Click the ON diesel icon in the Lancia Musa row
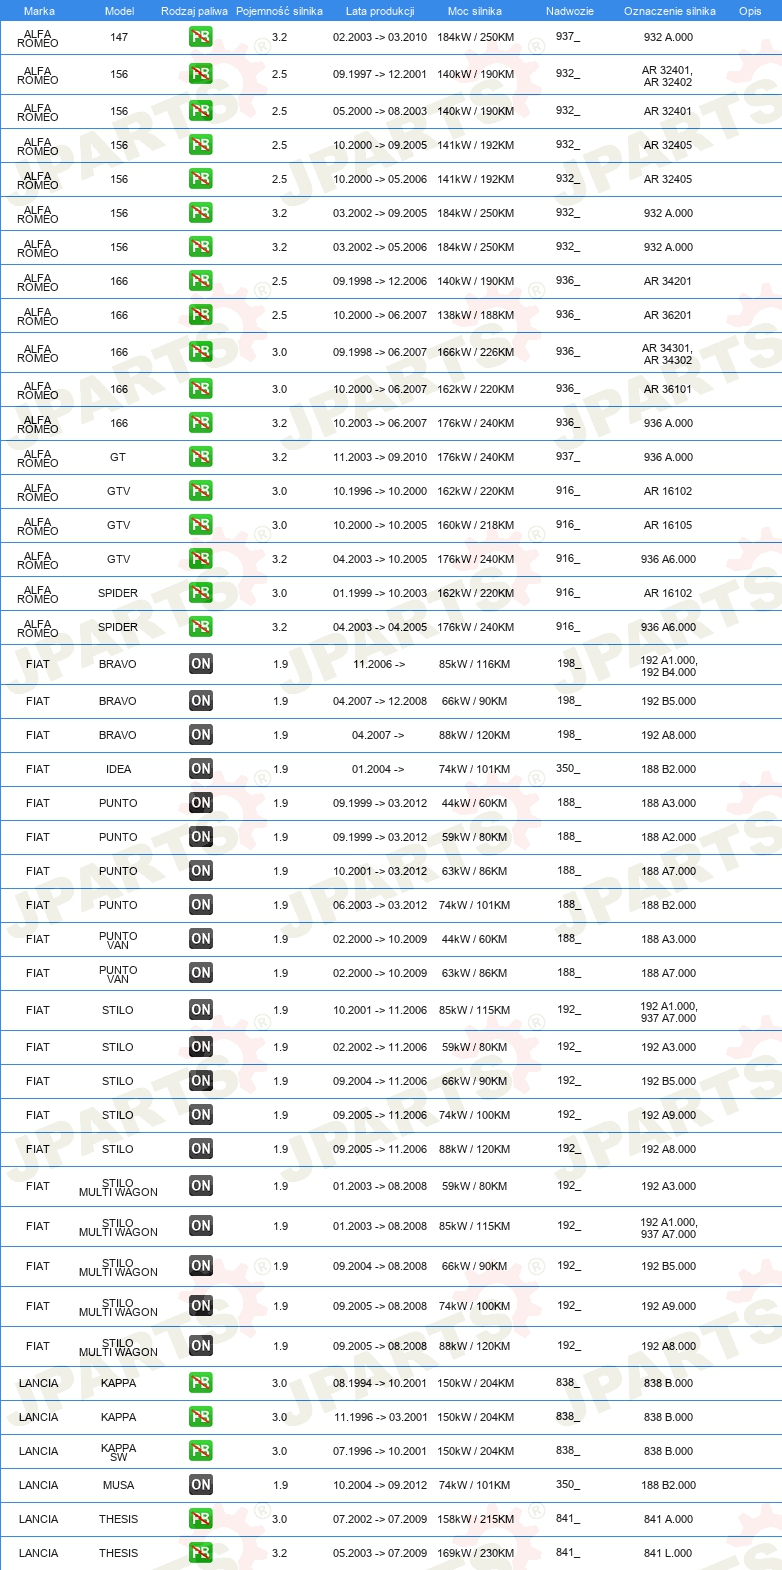 tap(201, 1485)
